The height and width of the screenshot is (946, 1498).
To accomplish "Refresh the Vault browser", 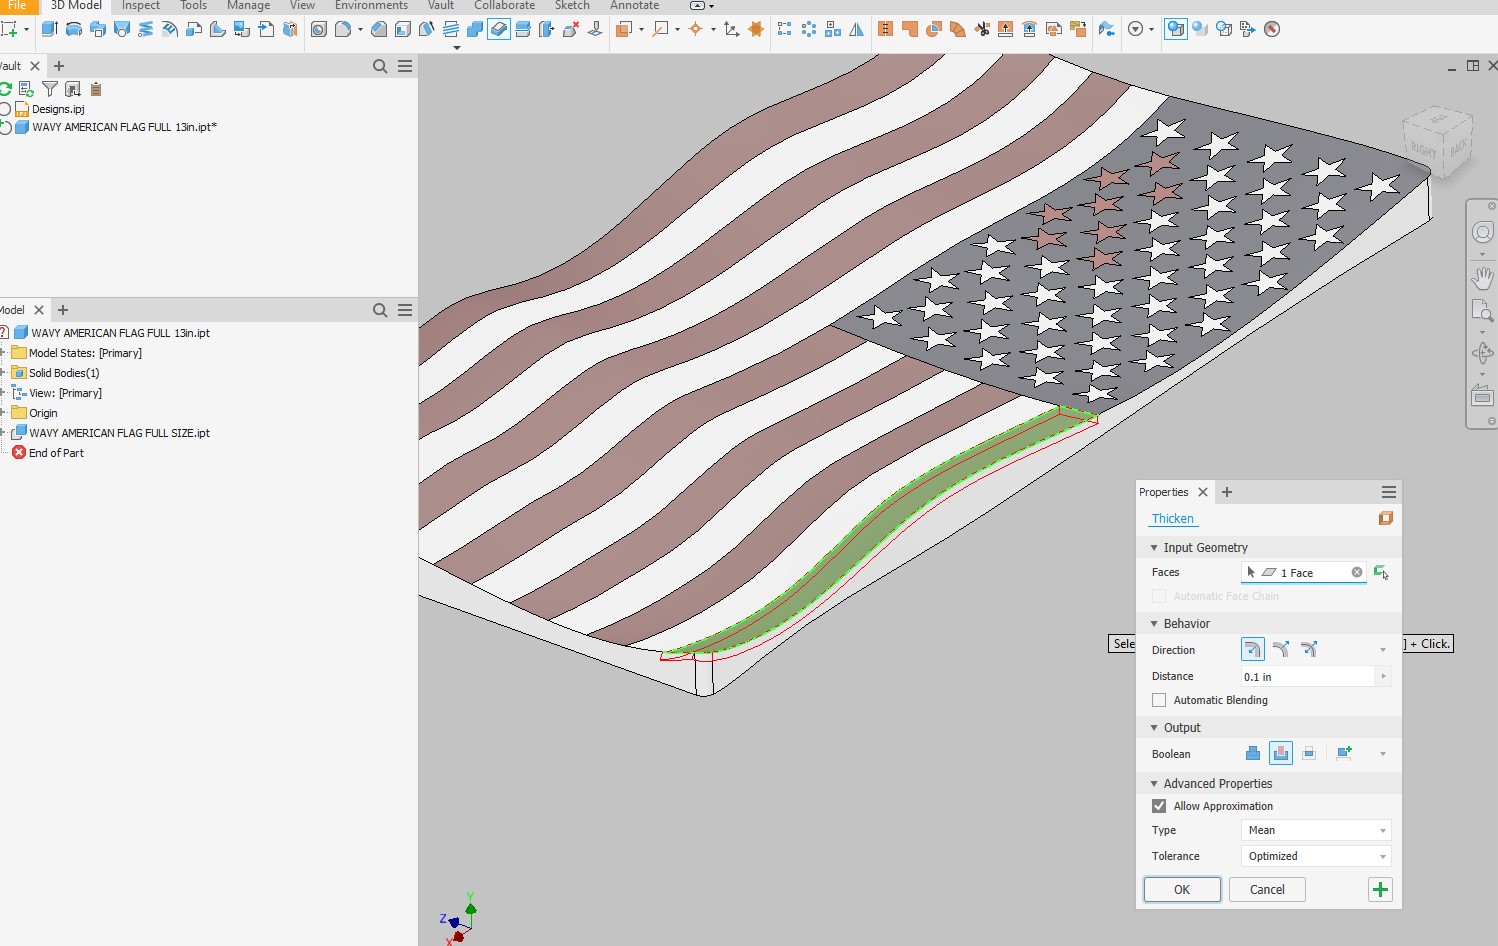I will click(x=6, y=89).
